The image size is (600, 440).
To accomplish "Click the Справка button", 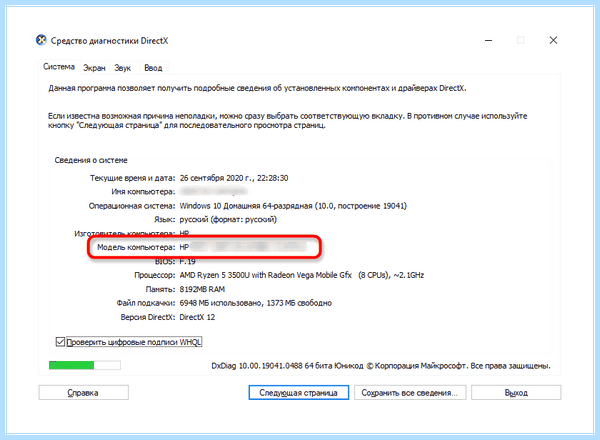I will click(83, 393).
